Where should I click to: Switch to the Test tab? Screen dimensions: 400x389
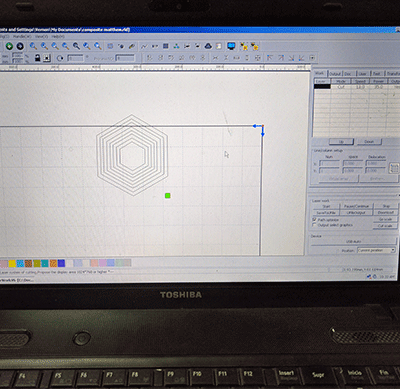point(377,74)
